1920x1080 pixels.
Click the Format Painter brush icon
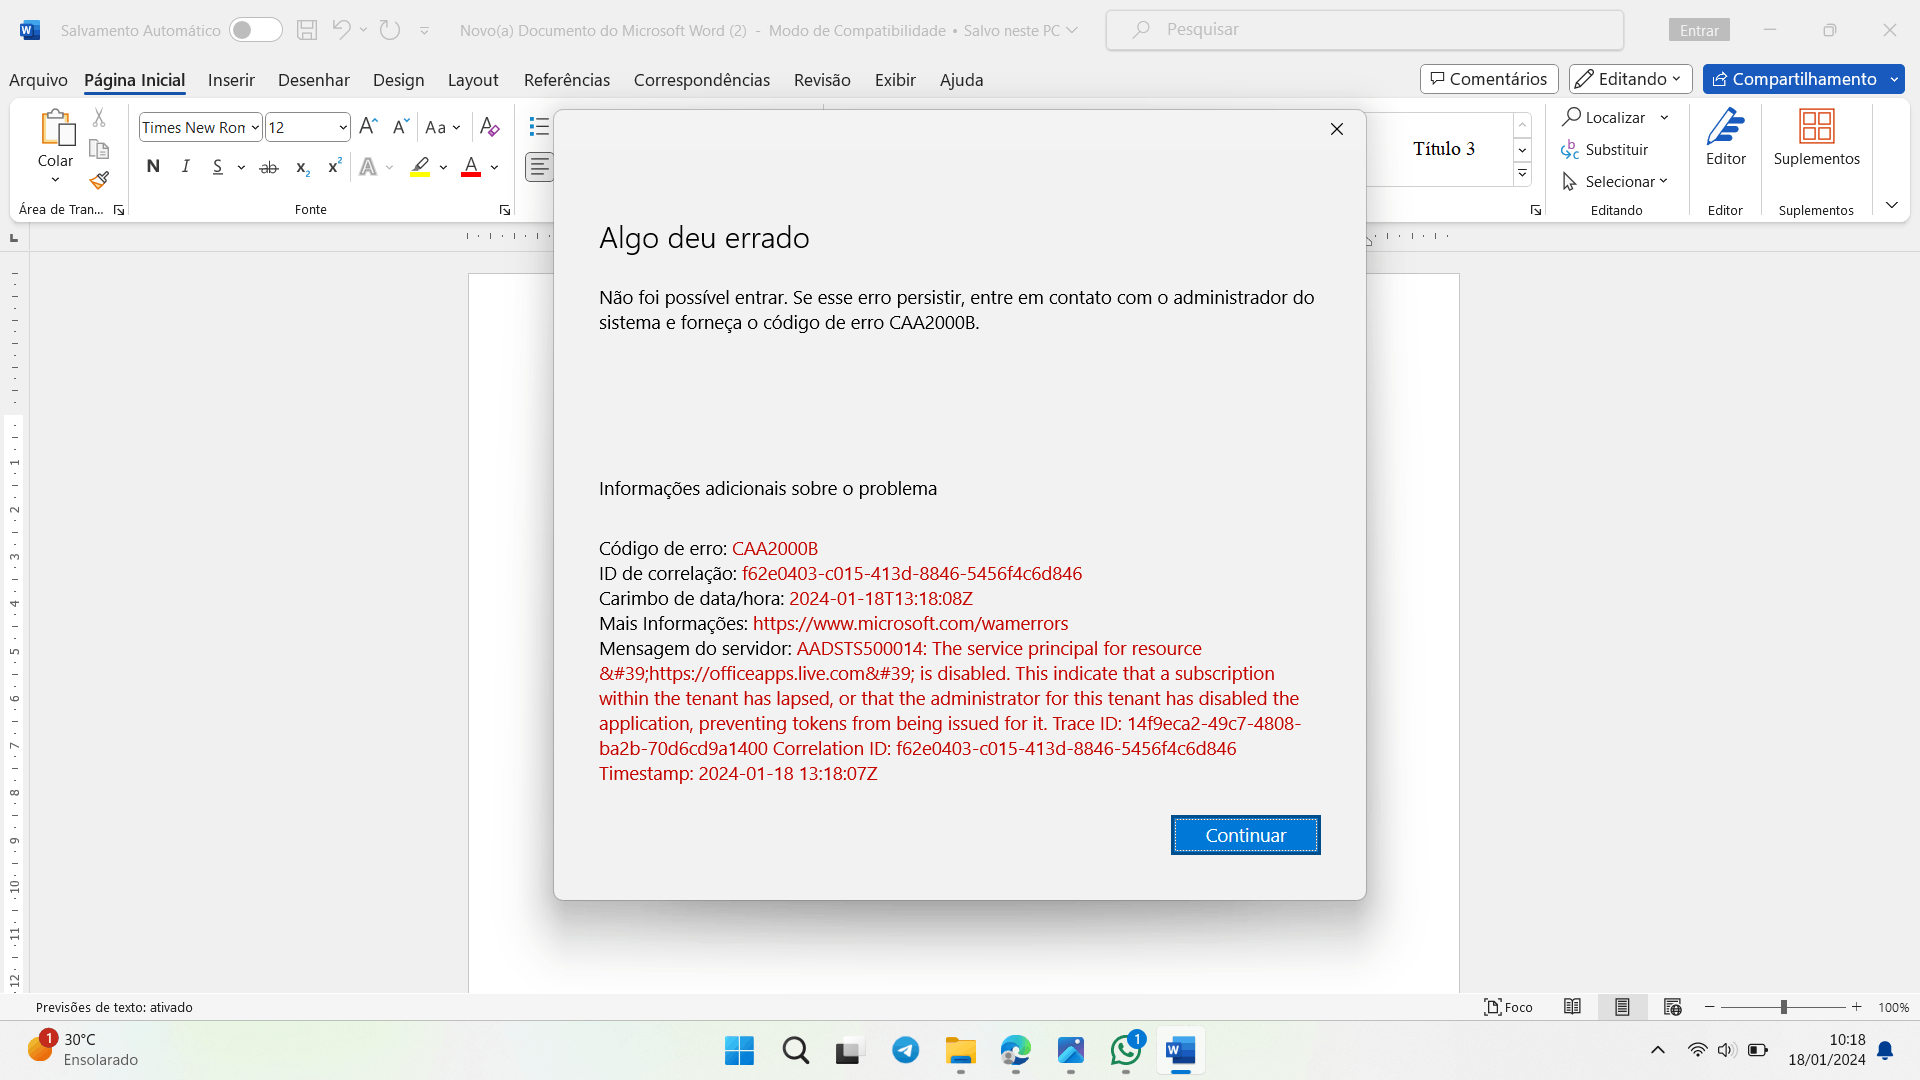tap(99, 181)
